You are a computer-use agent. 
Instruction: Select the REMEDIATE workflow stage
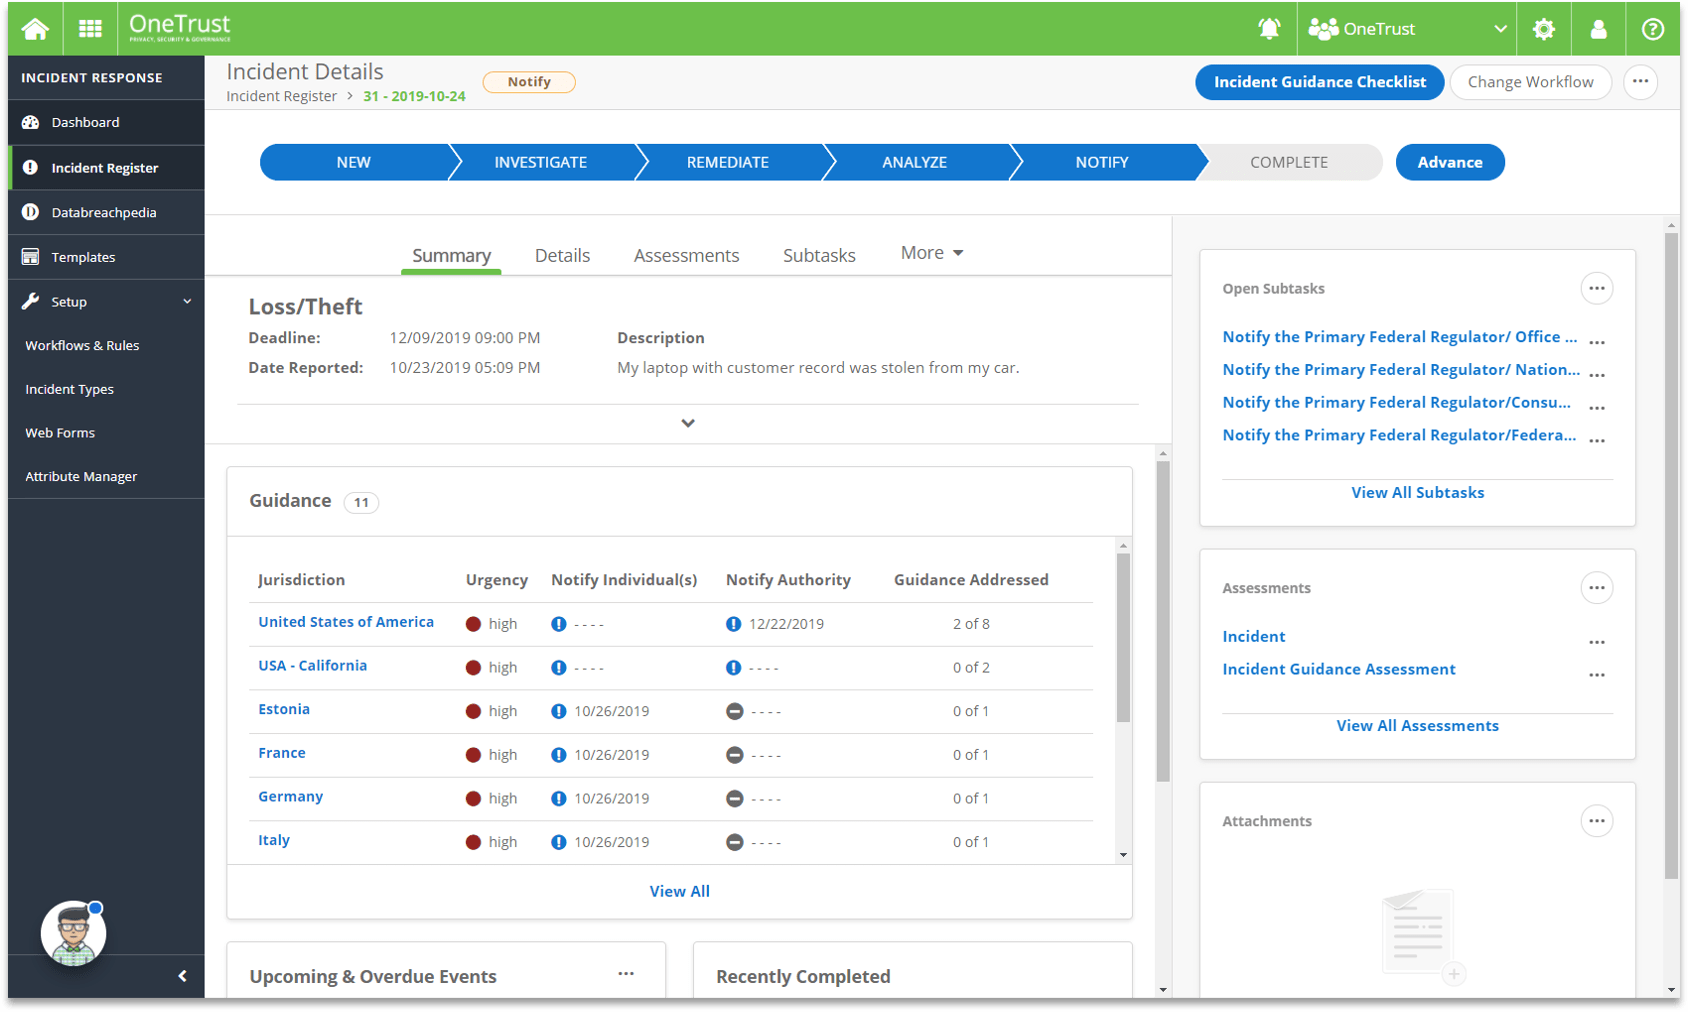(x=727, y=162)
